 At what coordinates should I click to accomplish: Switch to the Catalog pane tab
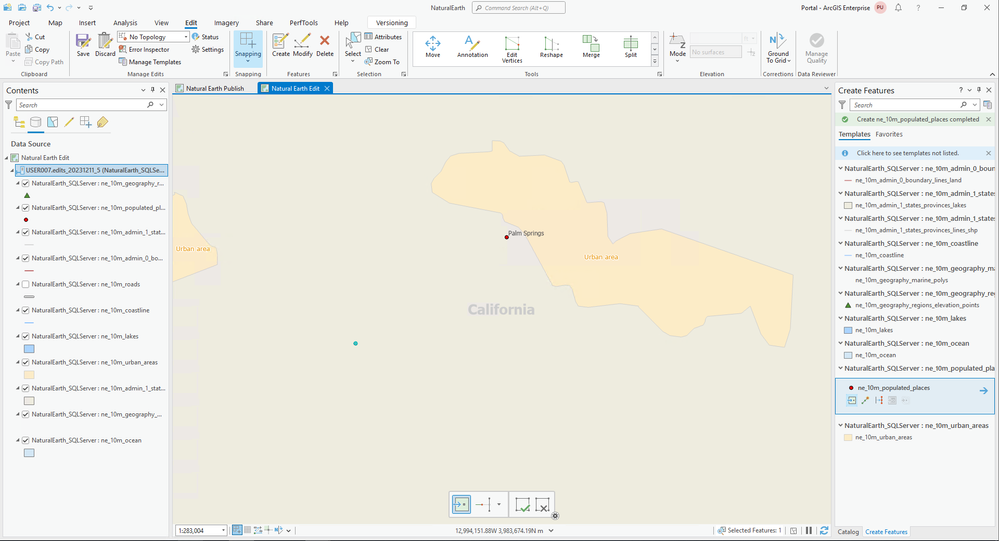(x=848, y=531)
